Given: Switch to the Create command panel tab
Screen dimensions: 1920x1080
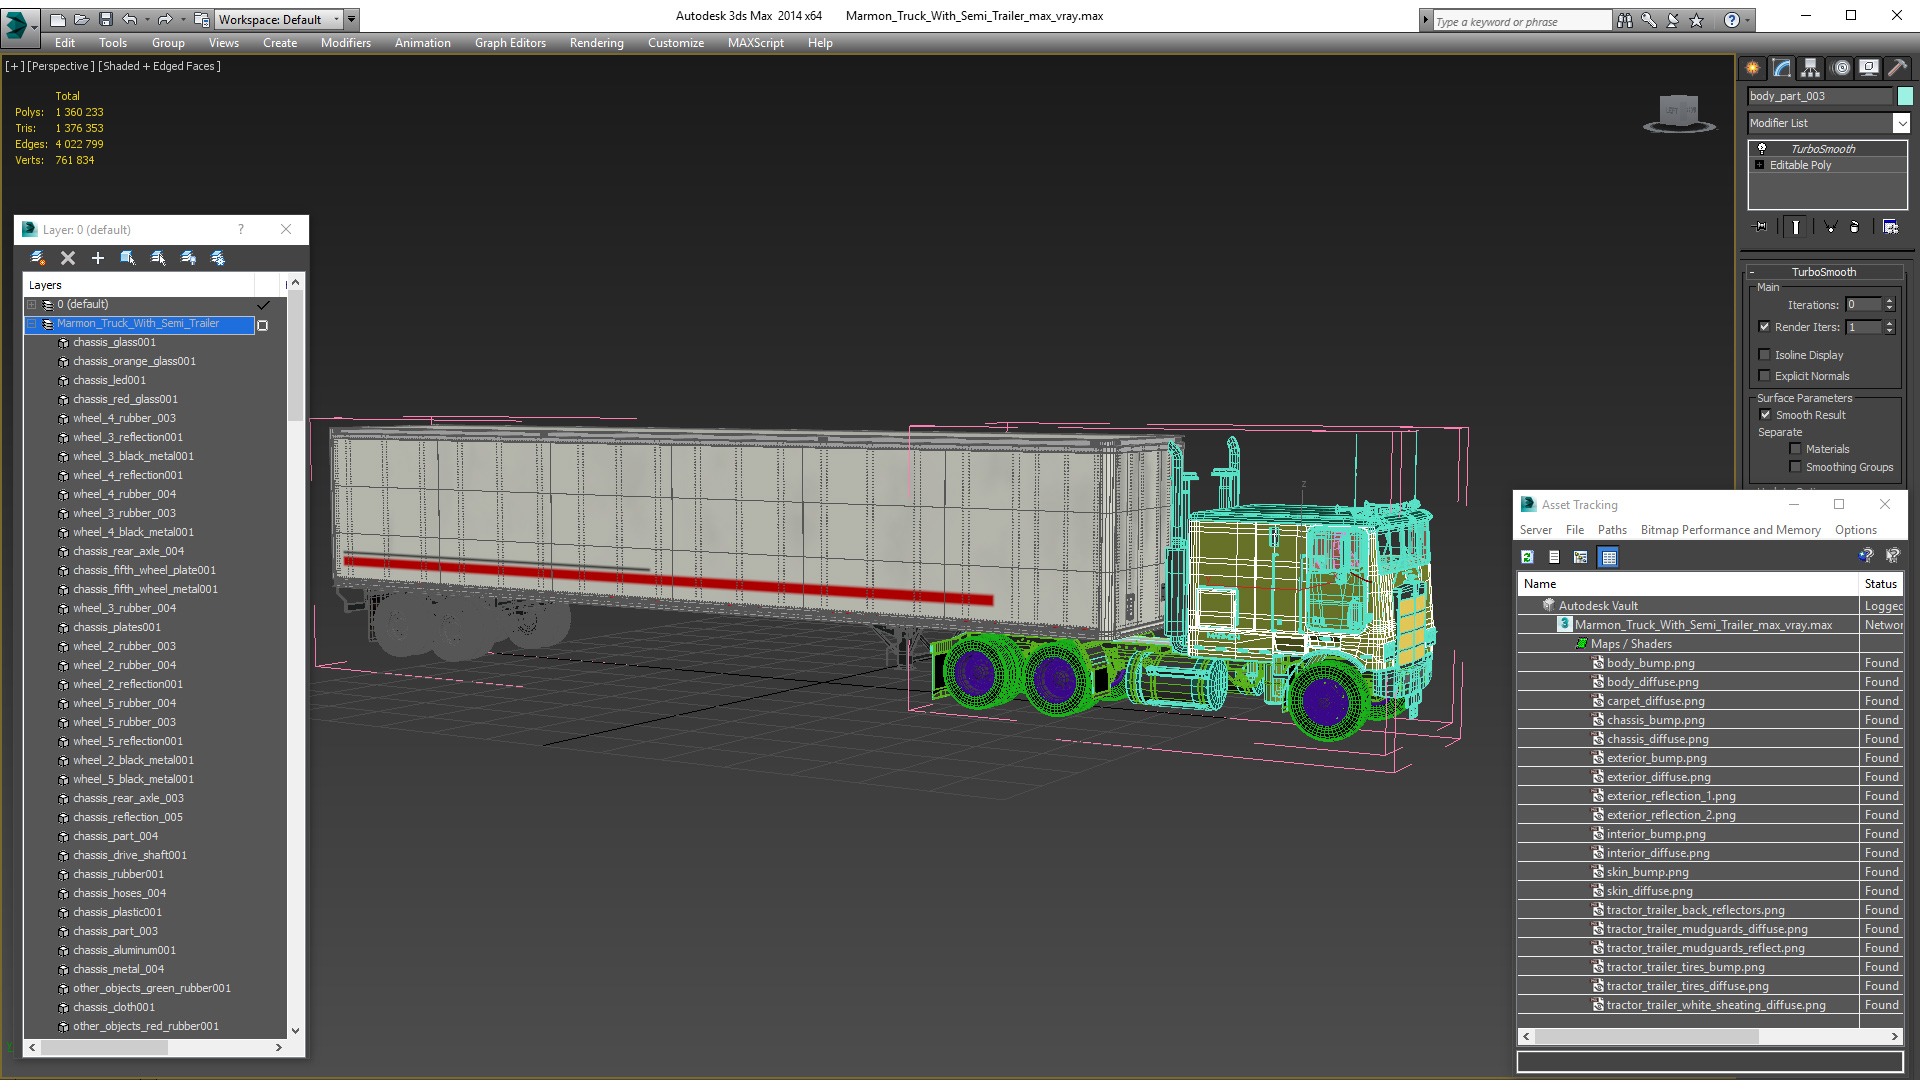Looking at the screenshot, I should (x=1753, y=68).
